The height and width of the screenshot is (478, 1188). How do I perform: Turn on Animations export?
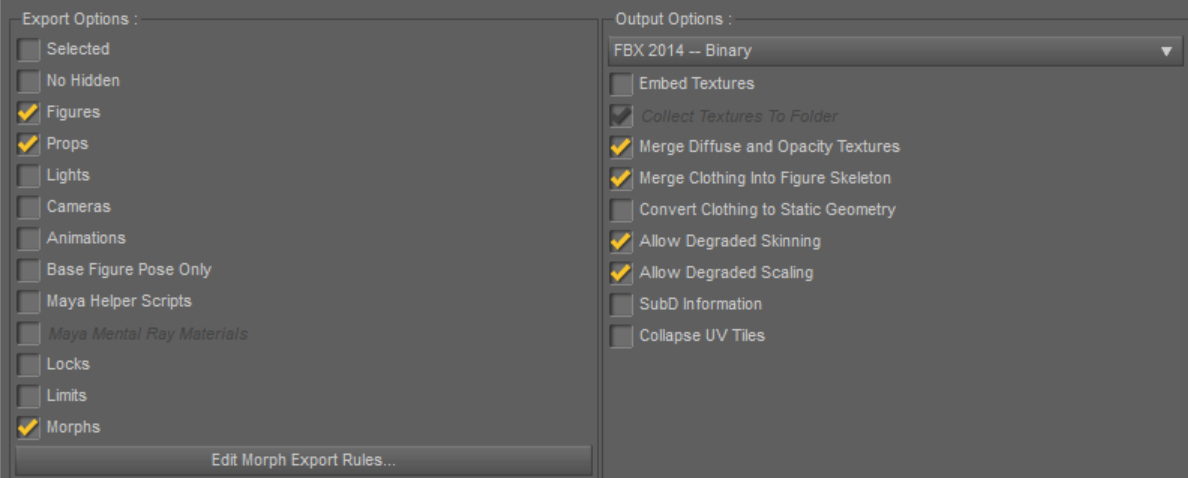[x=29, y=238]
